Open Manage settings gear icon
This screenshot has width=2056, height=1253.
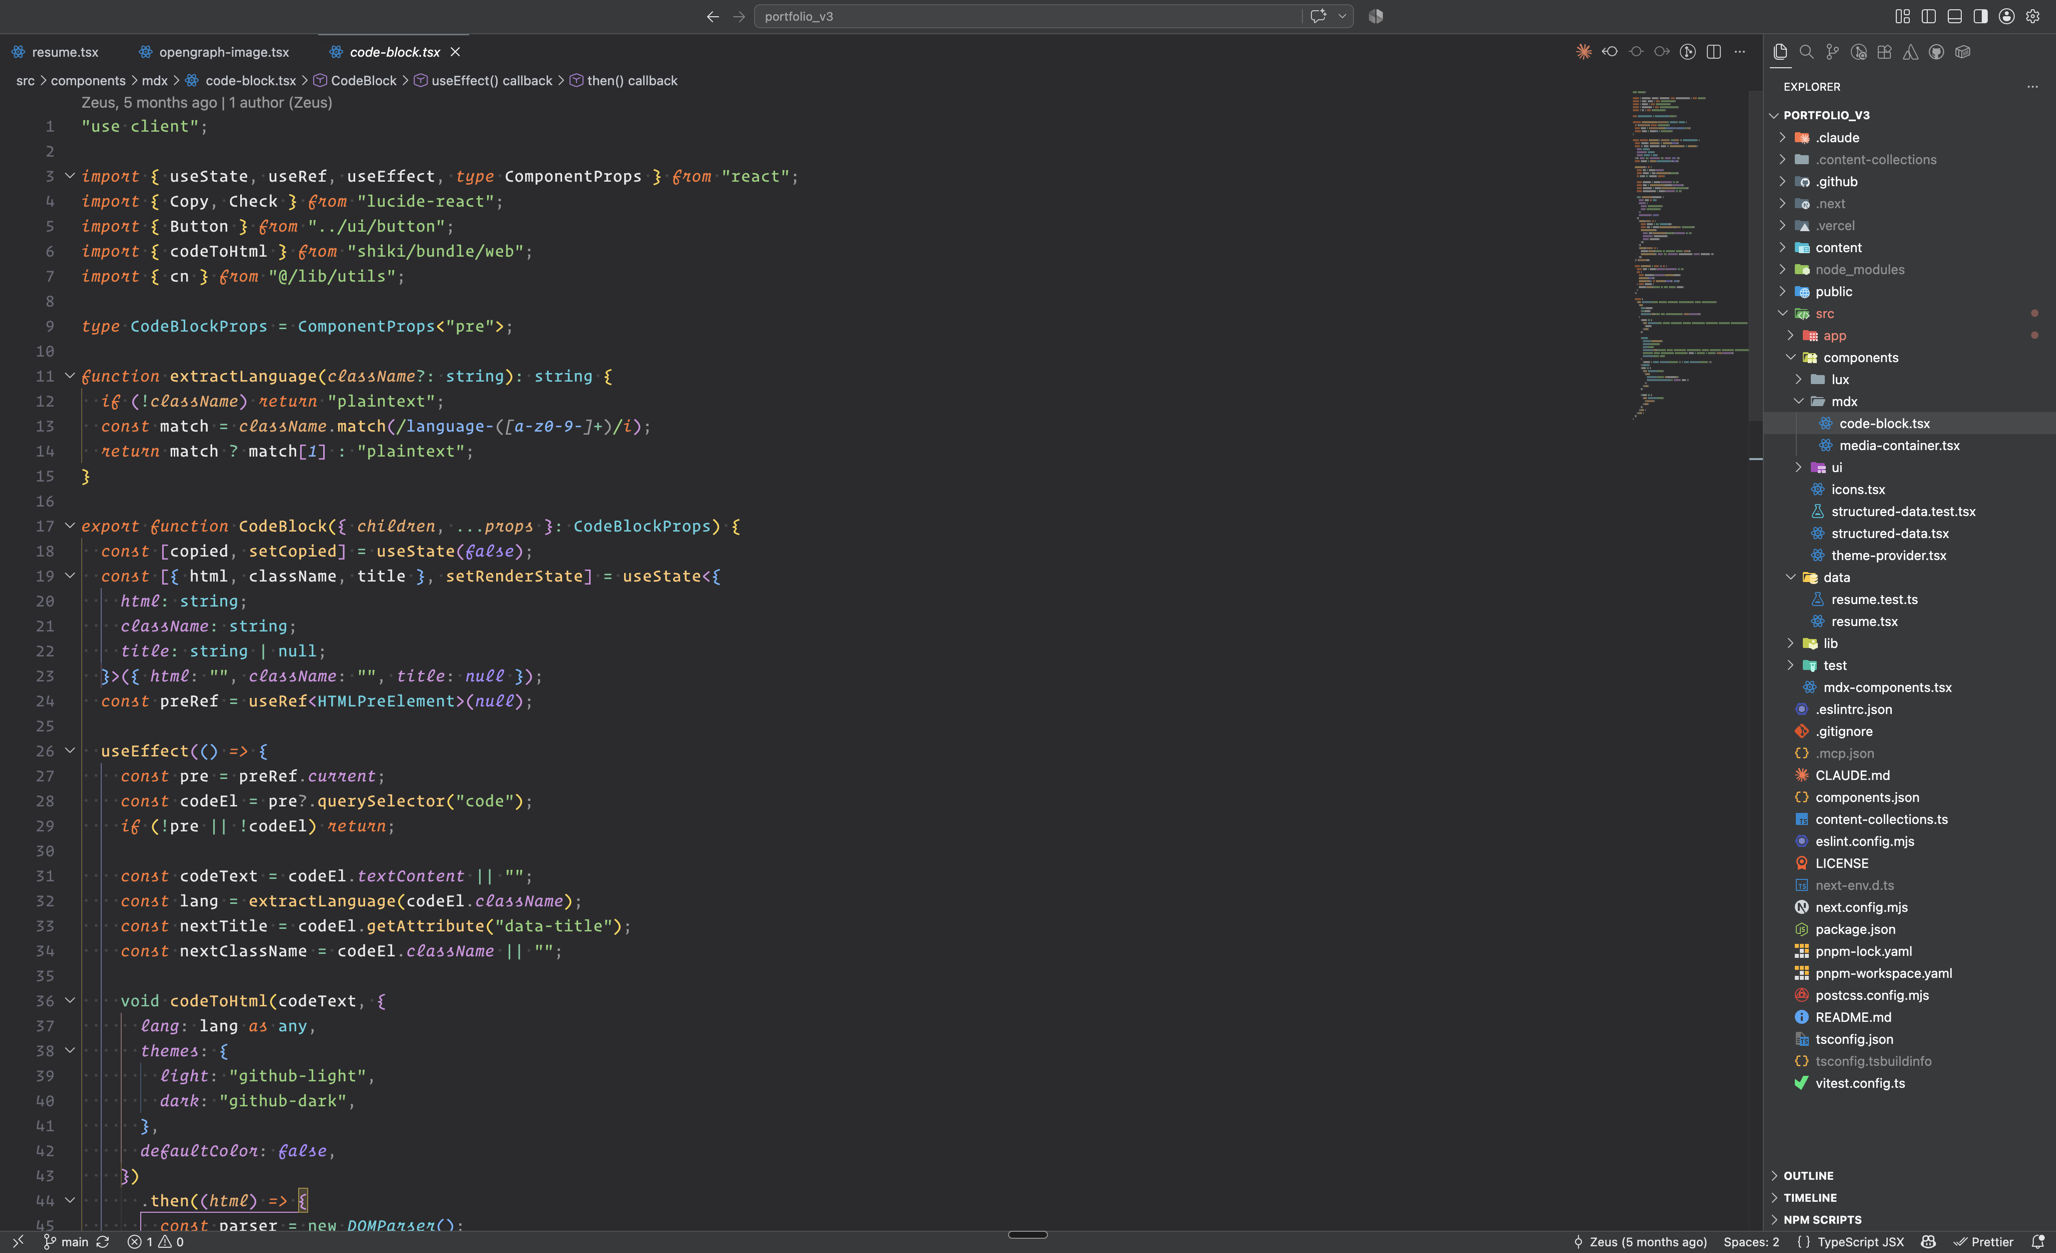pos(2032,16)
